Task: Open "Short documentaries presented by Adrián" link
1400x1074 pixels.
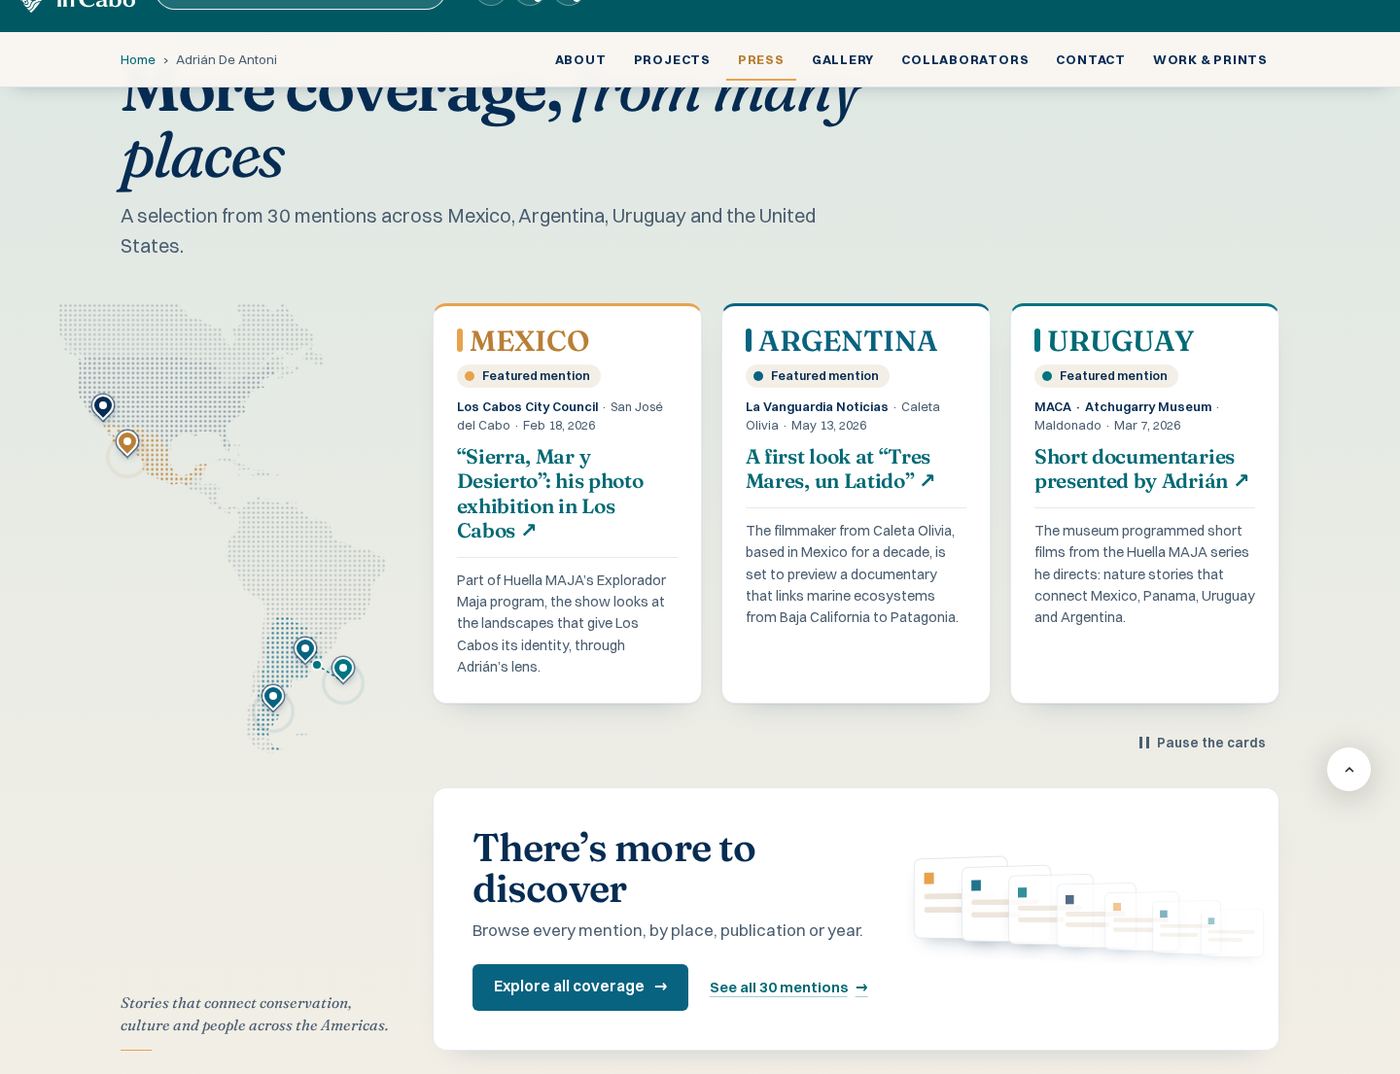Action: tap(1142, 469)
